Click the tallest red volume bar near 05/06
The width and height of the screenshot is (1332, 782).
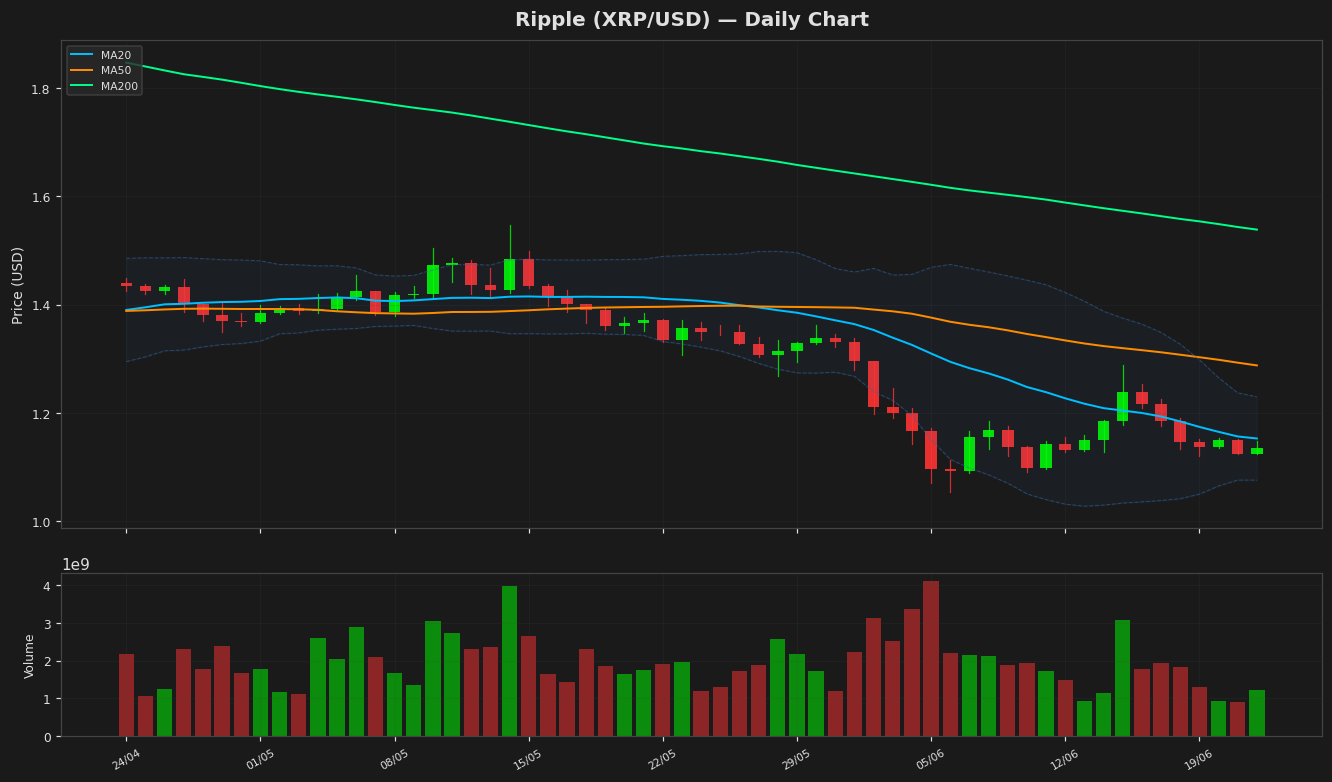click(931, 659)
